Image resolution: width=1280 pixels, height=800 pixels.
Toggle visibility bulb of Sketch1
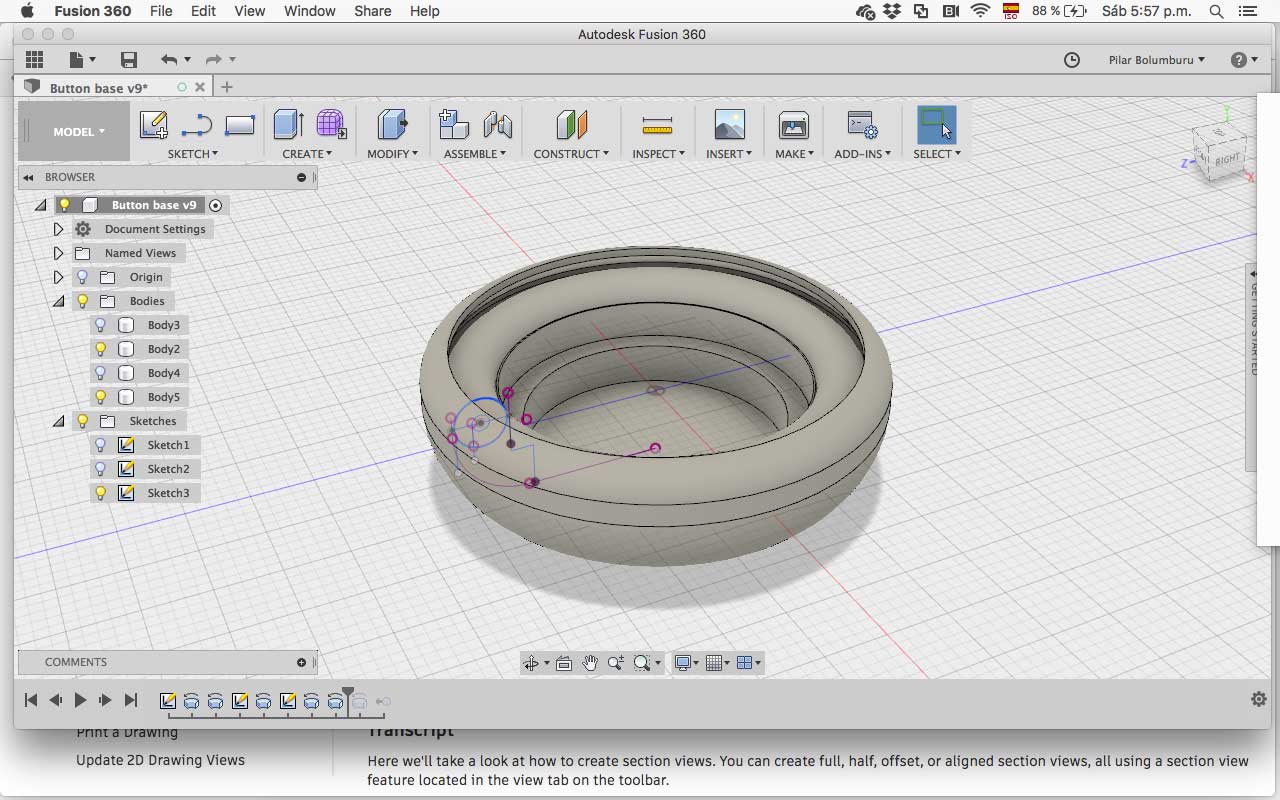(x=100, y=445)
